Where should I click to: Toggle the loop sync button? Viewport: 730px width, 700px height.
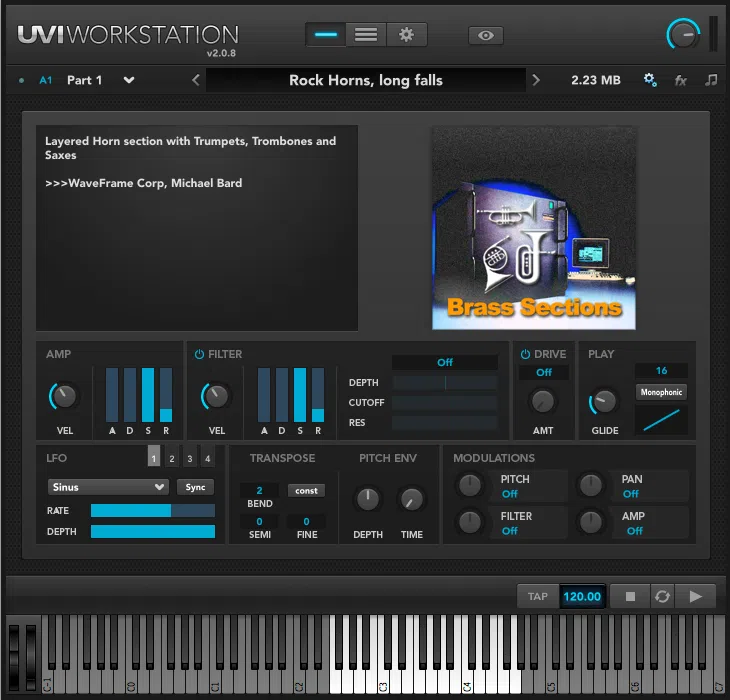(x=662, y=597)
